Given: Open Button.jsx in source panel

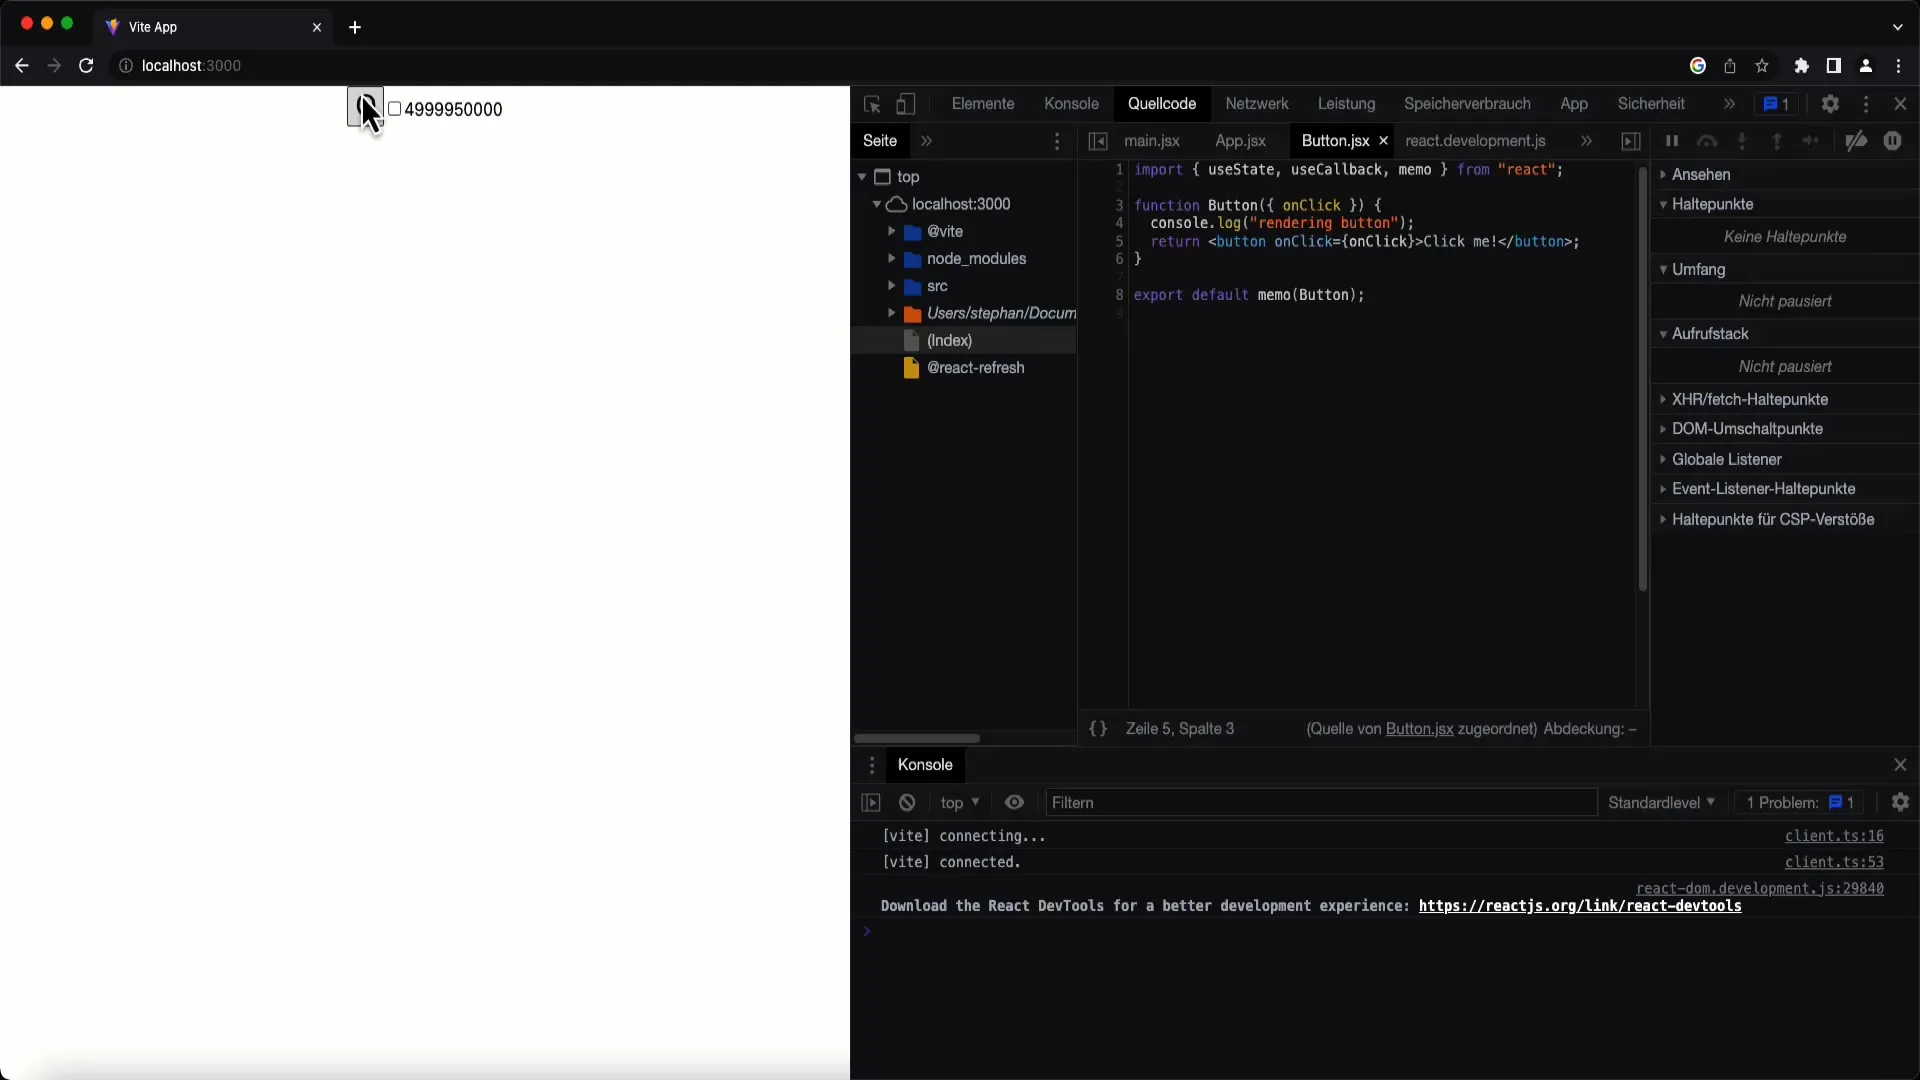Looking at the screenshot, I should pyautogui.click(x=1335, y=140).
